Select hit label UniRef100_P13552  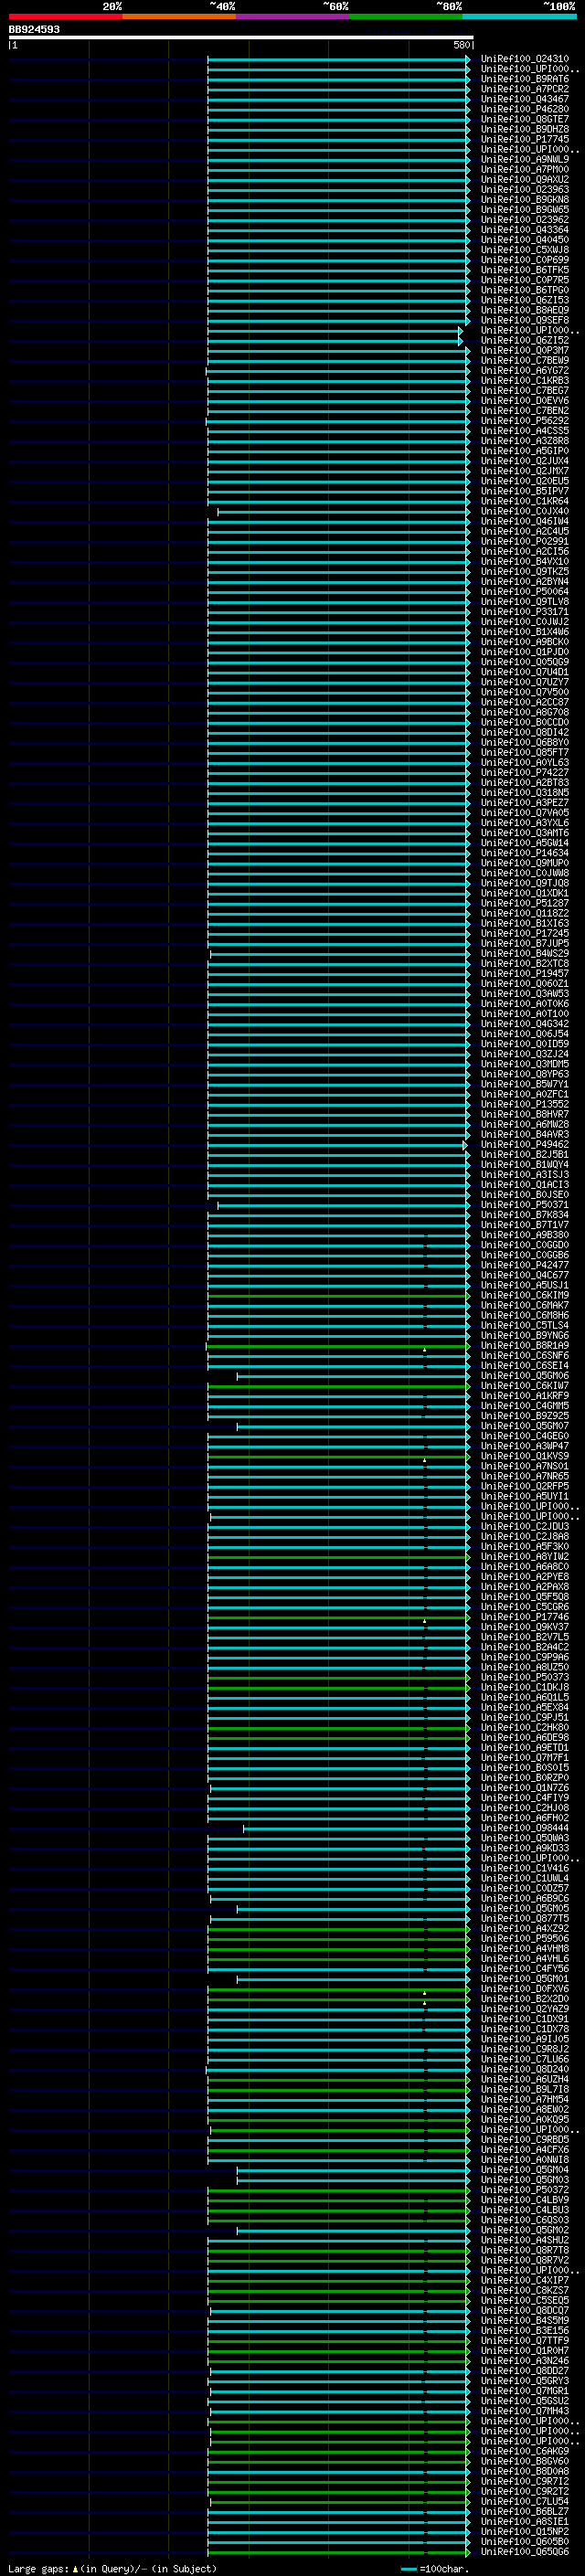524,1104
